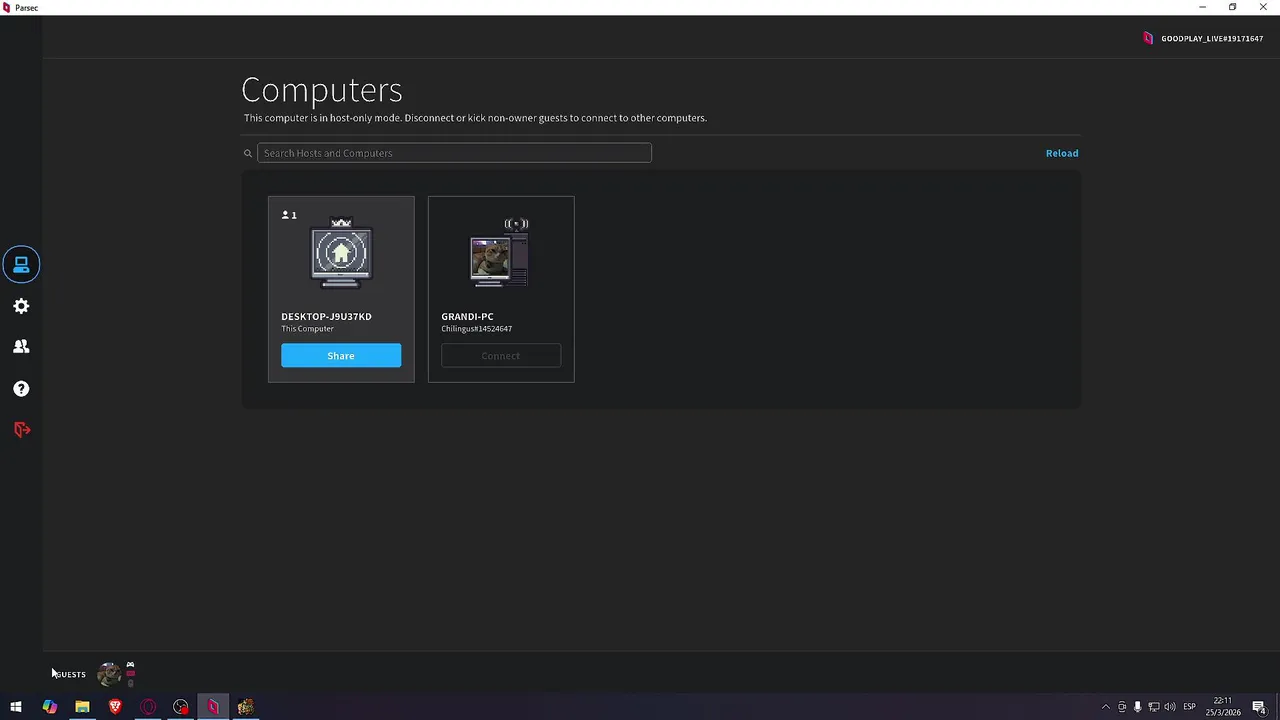Image resolution: width=1280 pixels, height=720 pixels.
Task: Click the Chilingus#14524647 owner text
Action: [x=476, y=328]
